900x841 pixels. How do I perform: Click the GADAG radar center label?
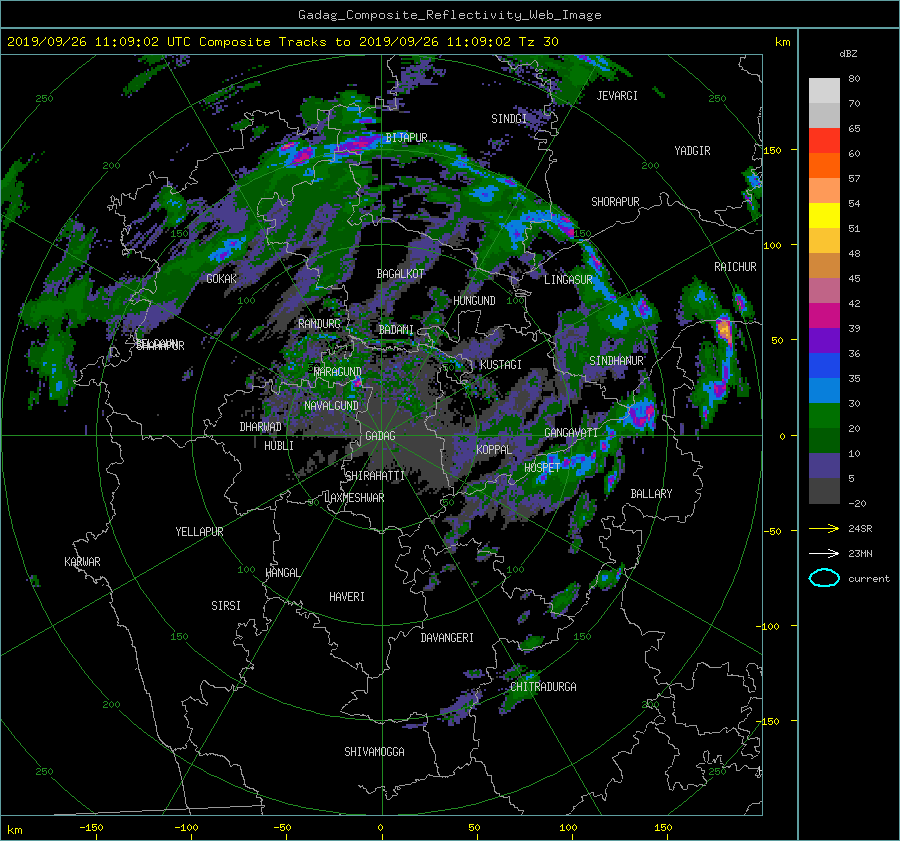[380, 436]
